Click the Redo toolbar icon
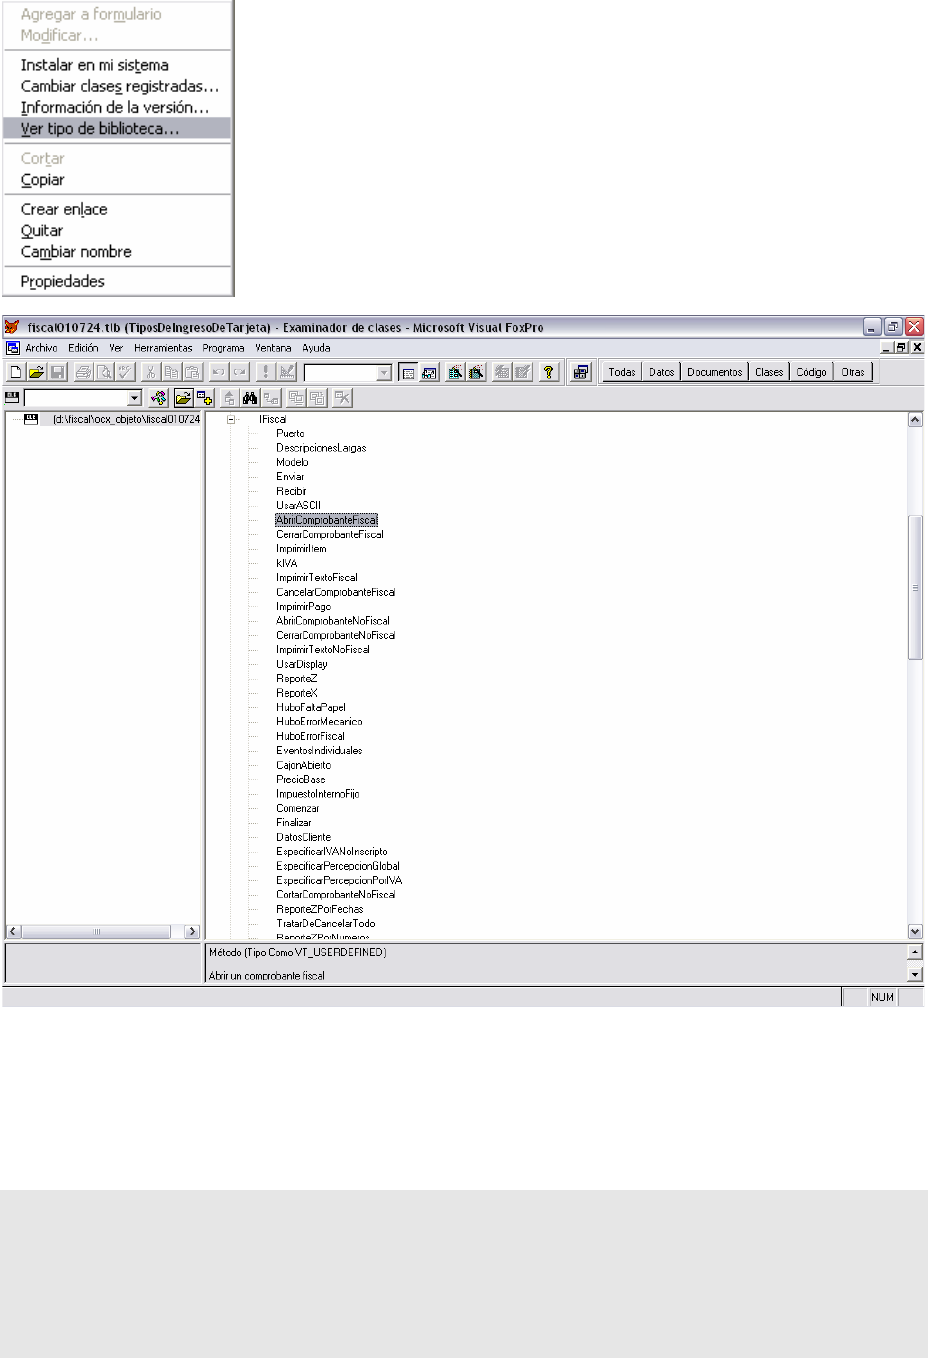 coord(239,372)
